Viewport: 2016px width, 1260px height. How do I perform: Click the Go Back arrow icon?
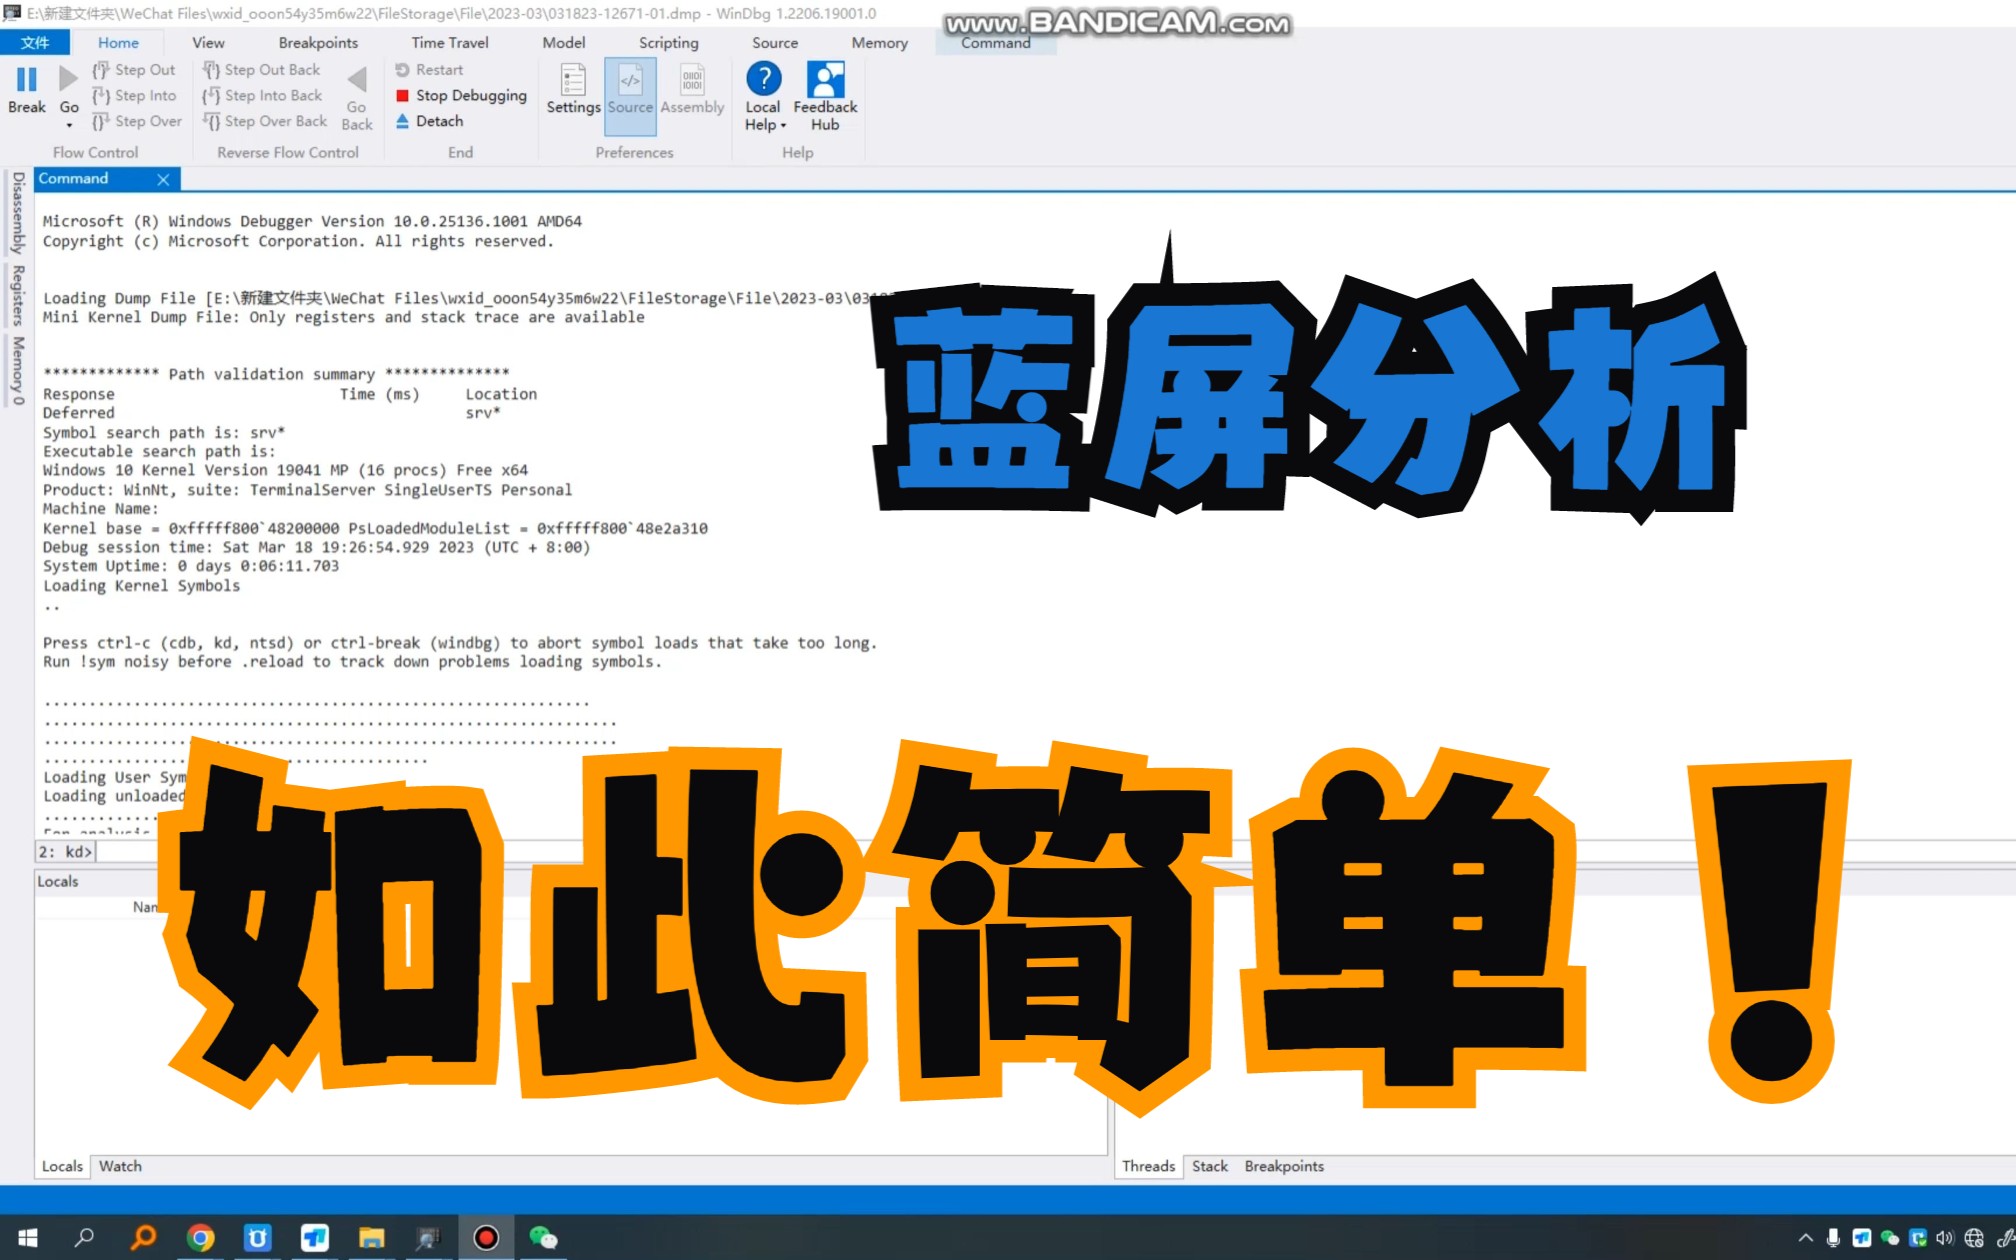357,79
